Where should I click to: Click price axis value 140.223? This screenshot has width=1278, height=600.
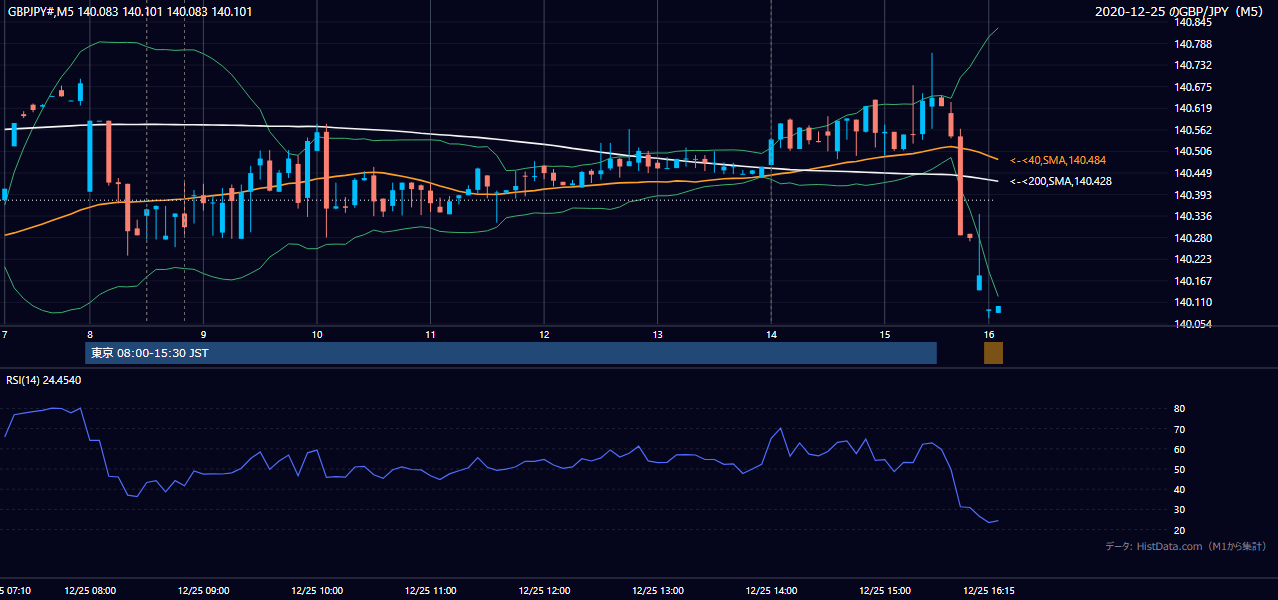[1192, 259]
